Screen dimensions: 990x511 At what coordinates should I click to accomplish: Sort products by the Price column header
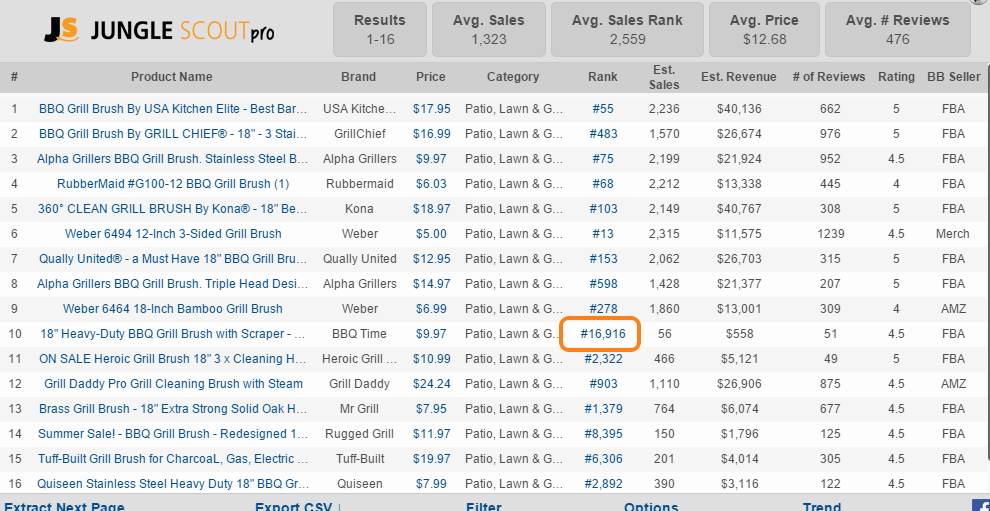click(x=431, y=77)
